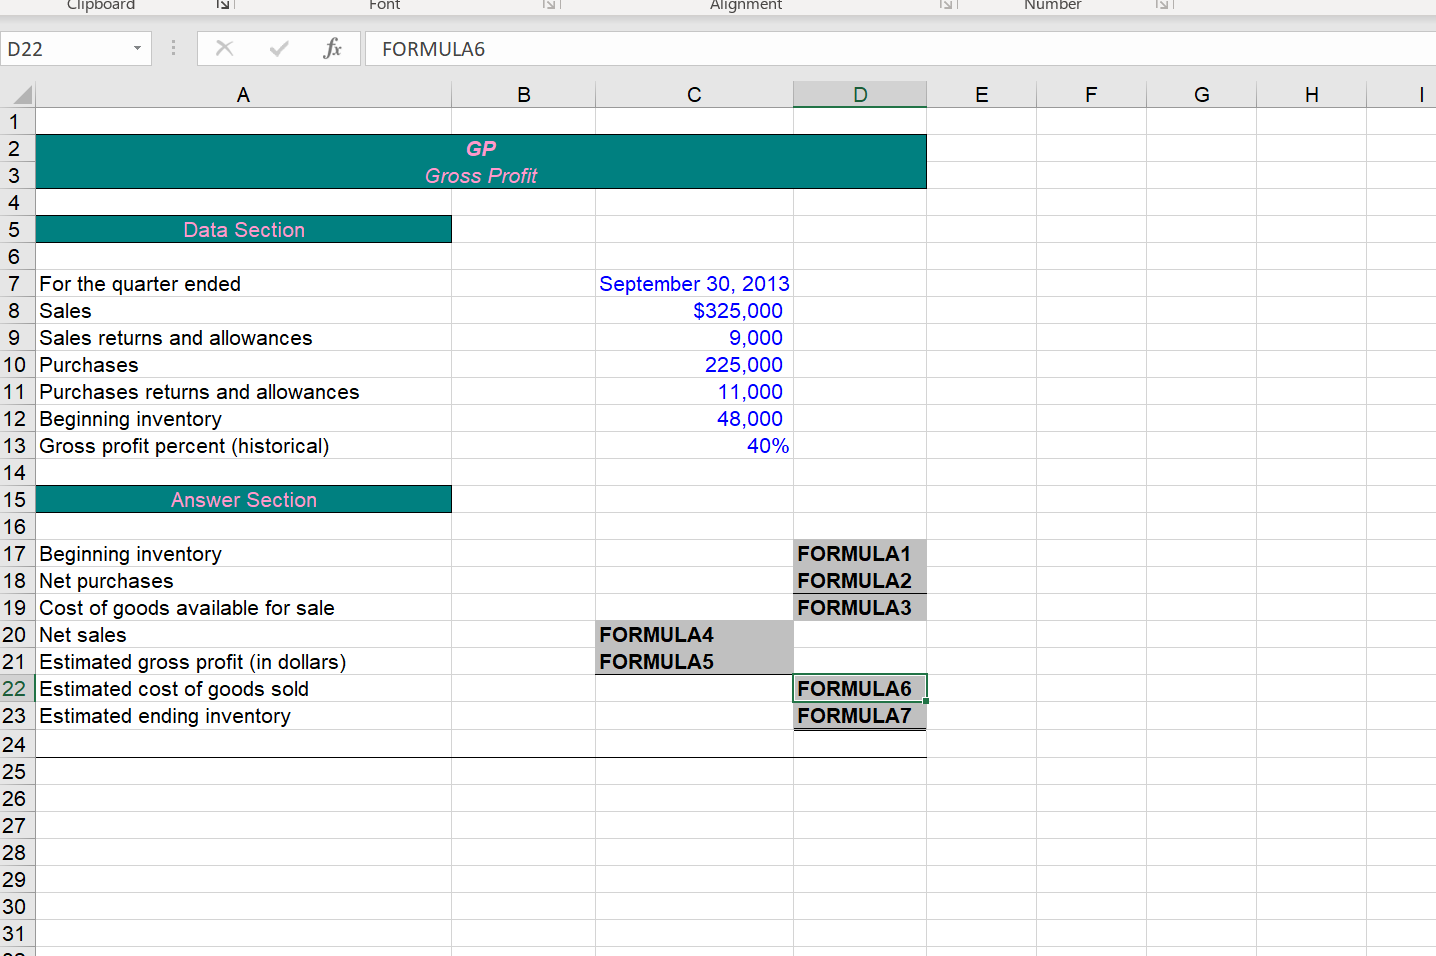1436x956 pixels.
Task: Select the cell containing FORMULA1
Action: pyautogui.click(x=859, y=553)
